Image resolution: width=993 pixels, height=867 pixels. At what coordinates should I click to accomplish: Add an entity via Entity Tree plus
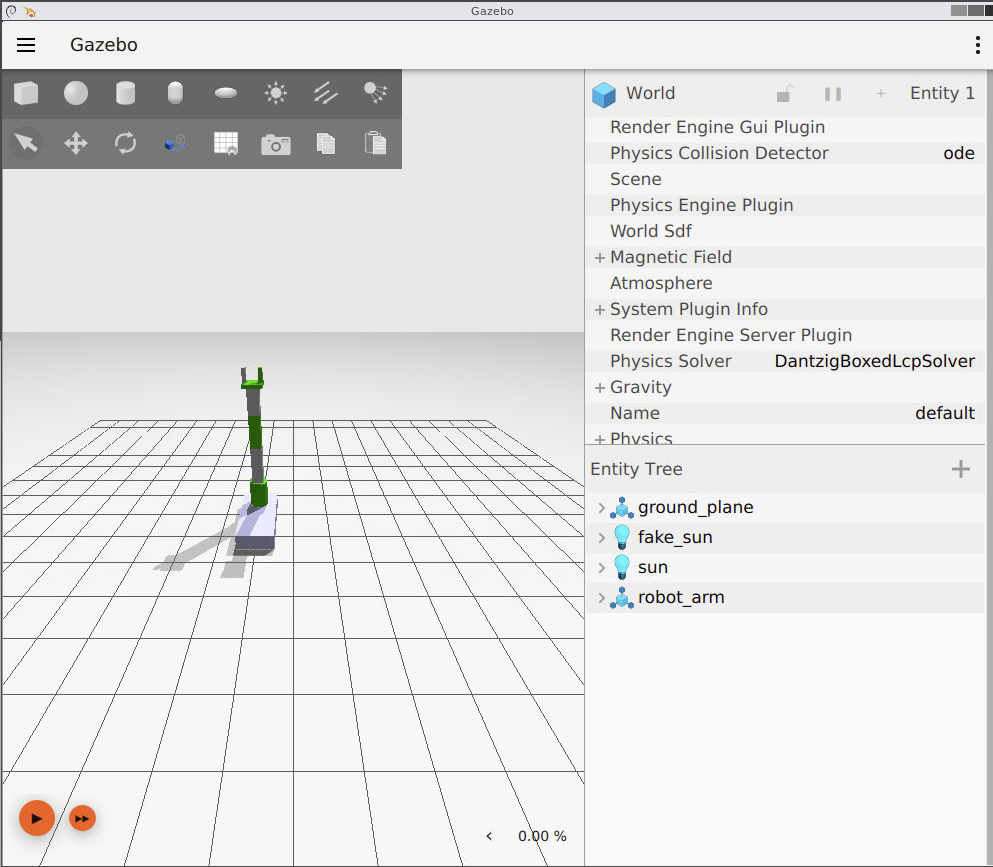961,469
